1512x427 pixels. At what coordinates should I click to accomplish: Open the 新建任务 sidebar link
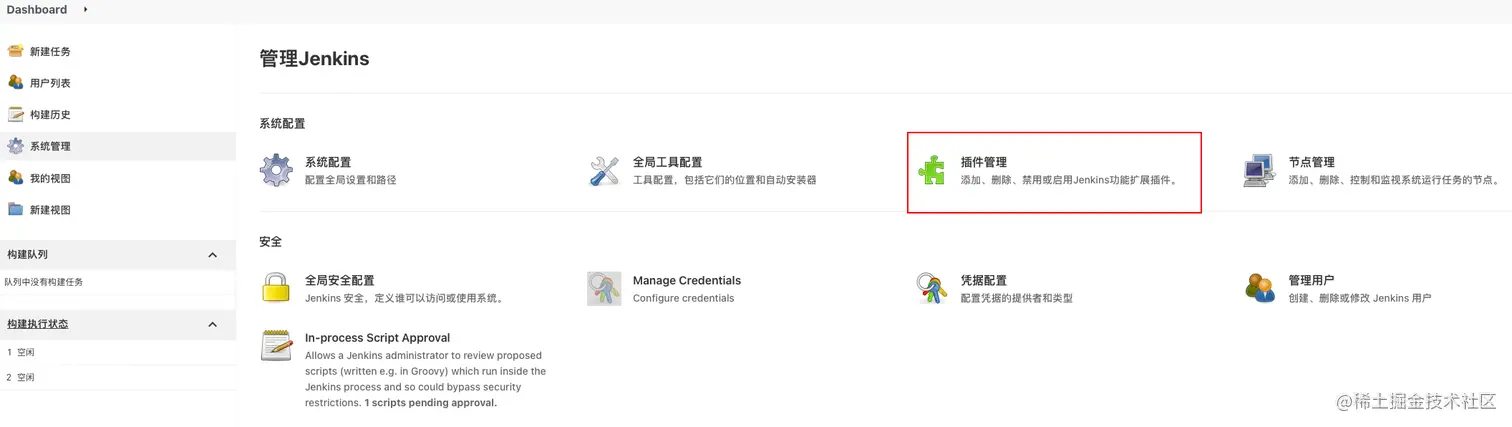pyautogui.click(x=50, y=51)
